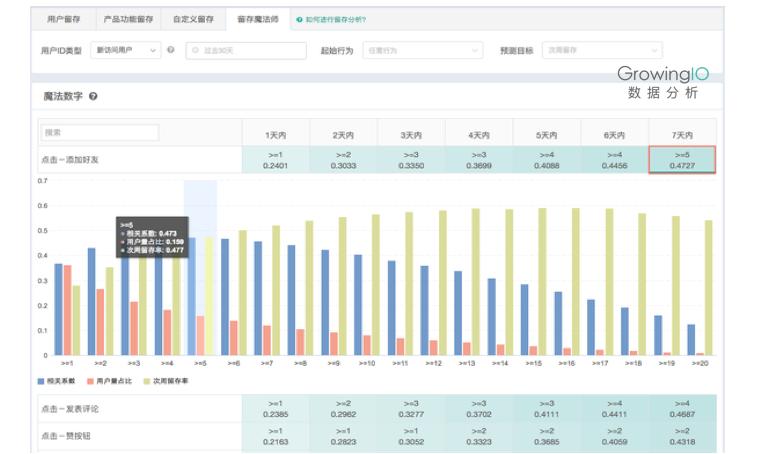Click the 搜索 search input field

pos(99,132)
